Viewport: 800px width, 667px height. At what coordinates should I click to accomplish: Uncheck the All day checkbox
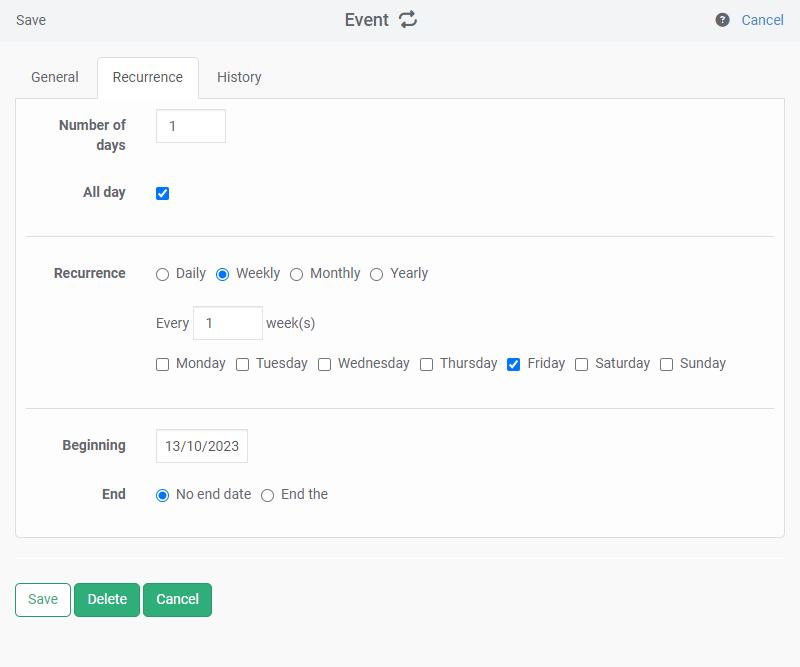(163, 193)
